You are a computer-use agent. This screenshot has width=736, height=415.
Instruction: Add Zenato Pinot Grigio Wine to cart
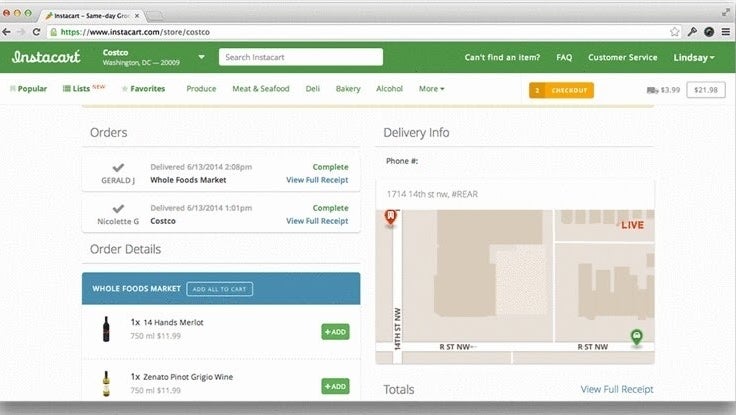click(x=335, y=386)
